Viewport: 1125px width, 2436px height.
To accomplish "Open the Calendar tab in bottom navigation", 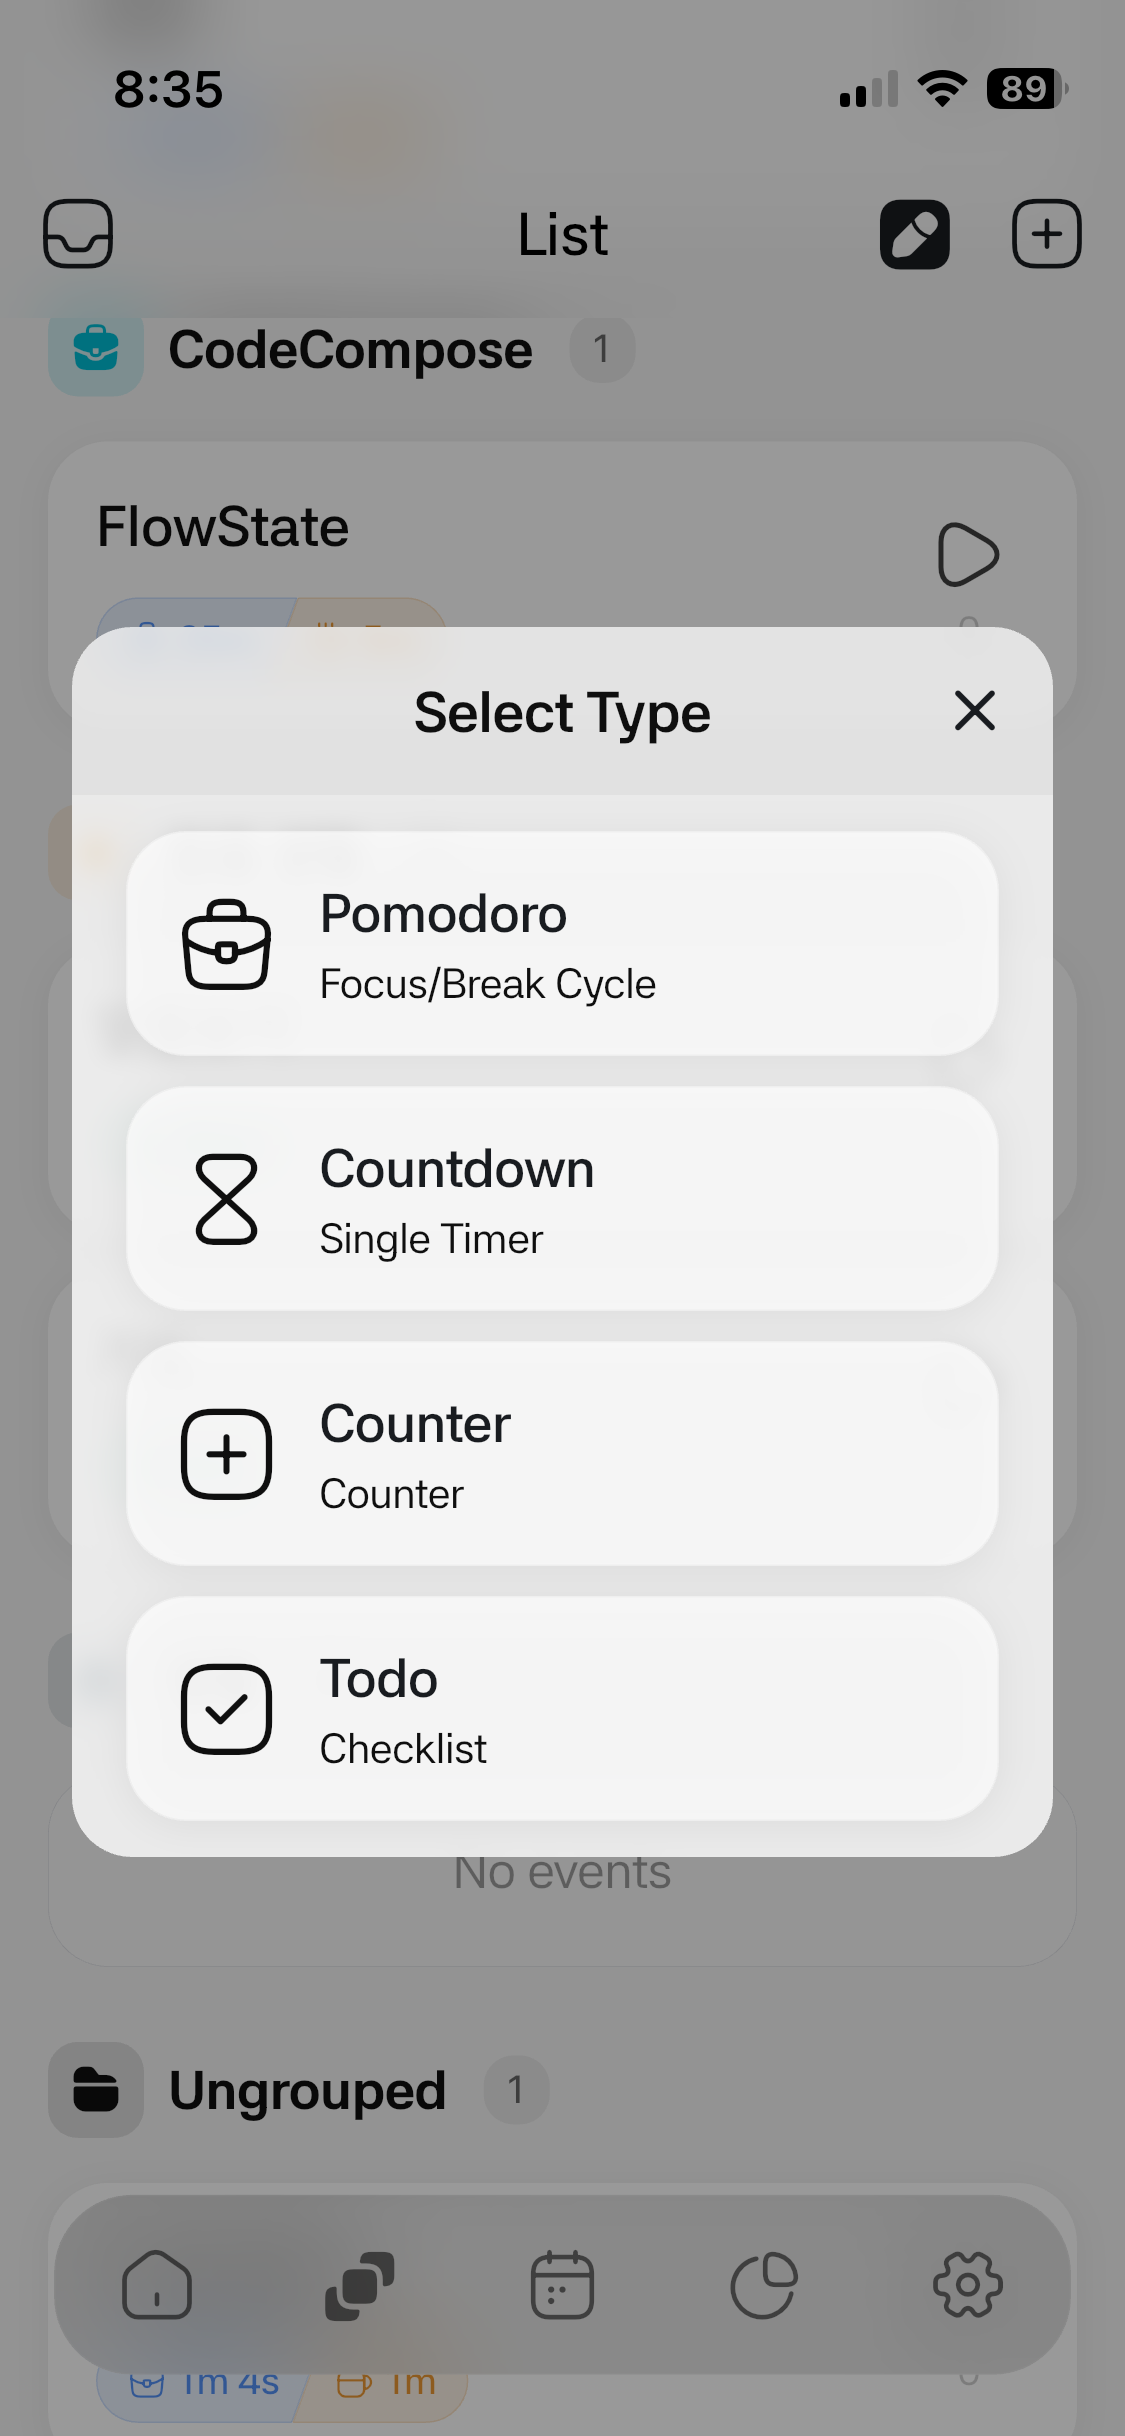I will click(562, 2283).
